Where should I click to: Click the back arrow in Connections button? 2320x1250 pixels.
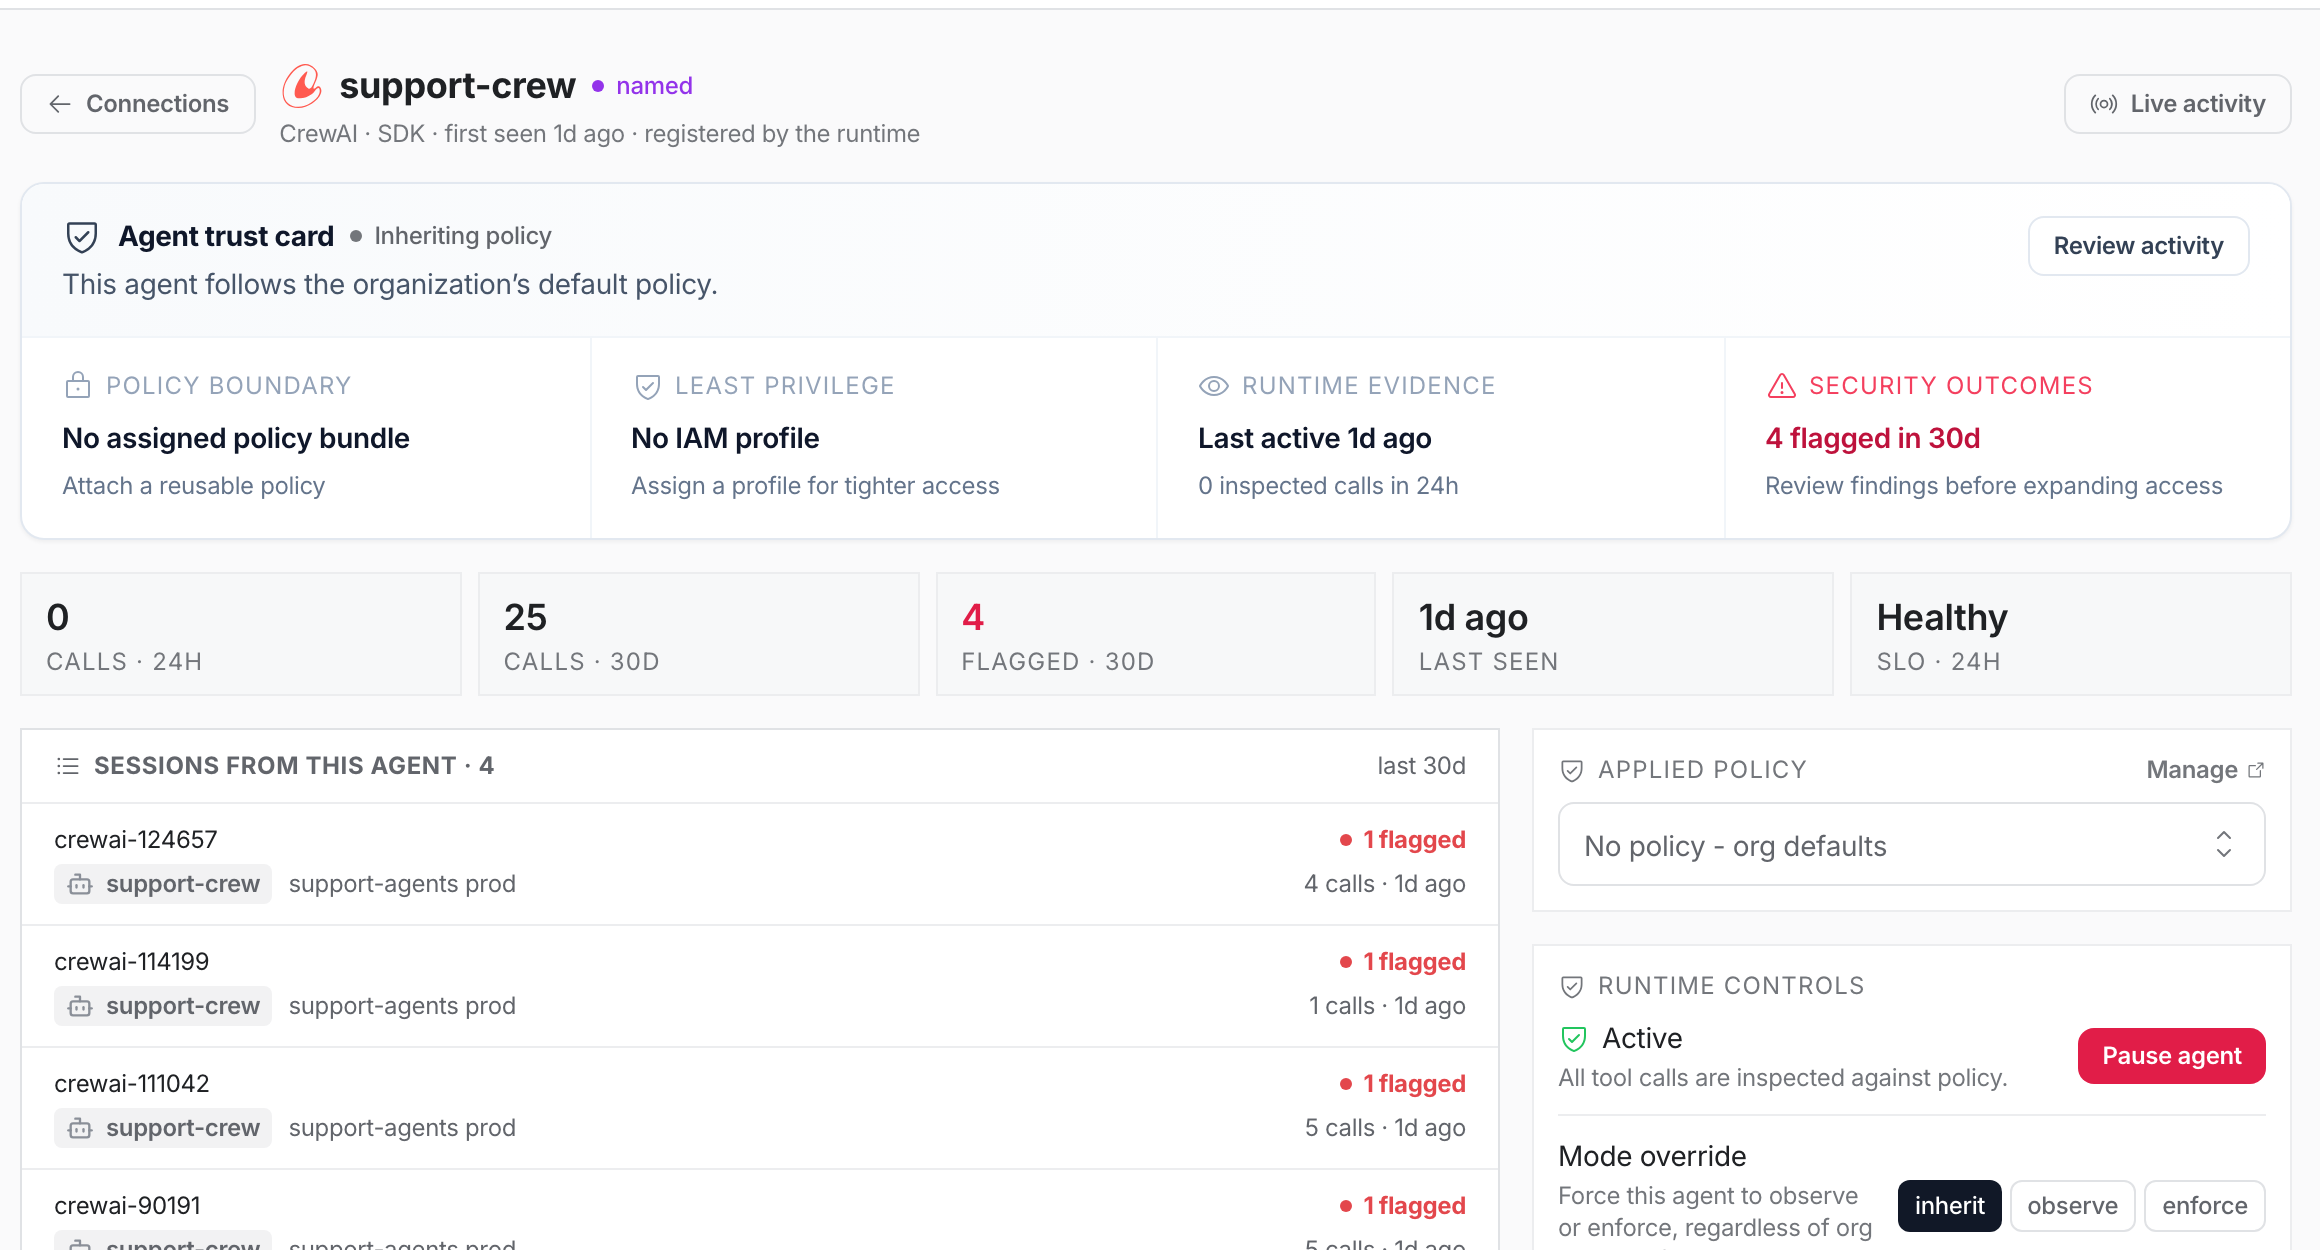[x=60, y=104]
